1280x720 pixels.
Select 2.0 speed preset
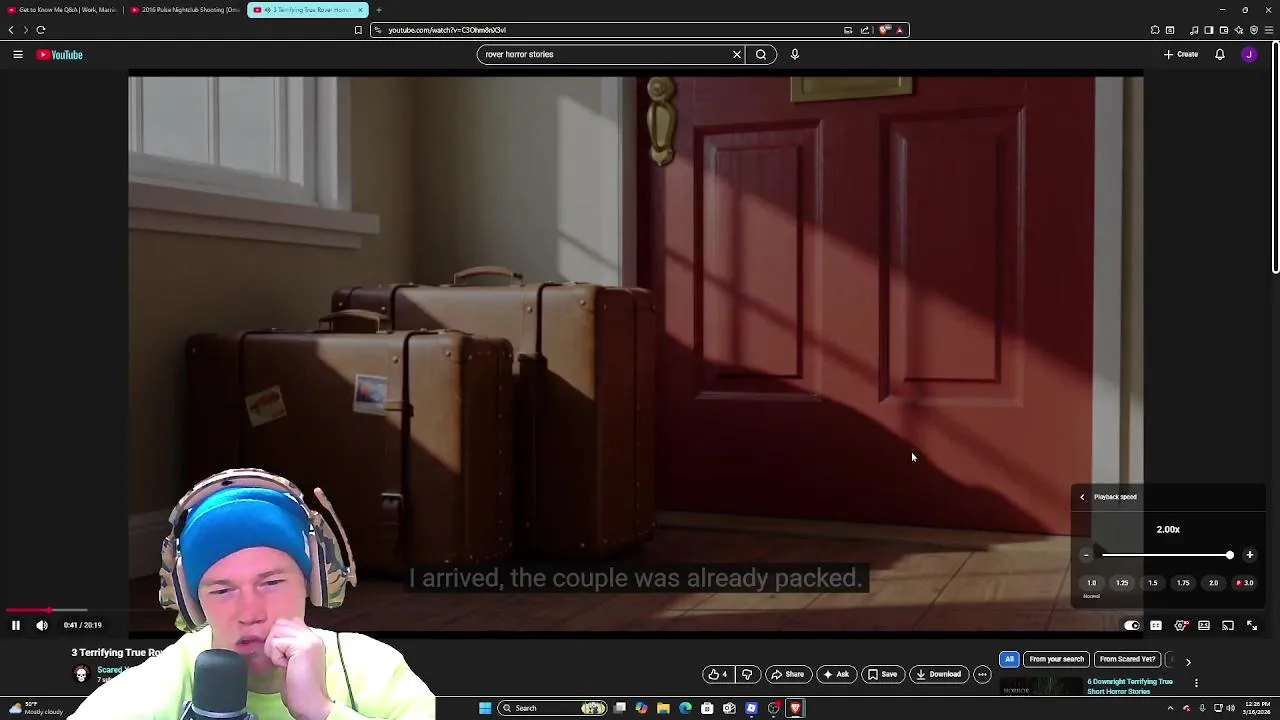(1214, 583)
